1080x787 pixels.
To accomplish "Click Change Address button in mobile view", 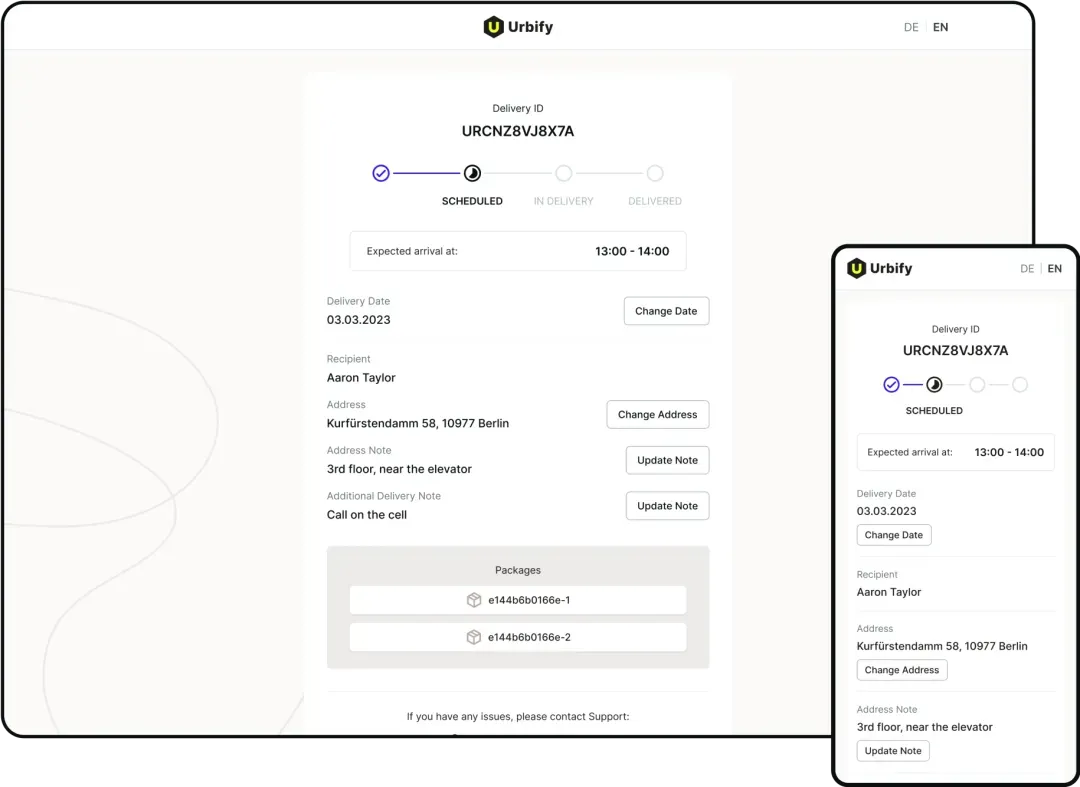I will (902, 670).
